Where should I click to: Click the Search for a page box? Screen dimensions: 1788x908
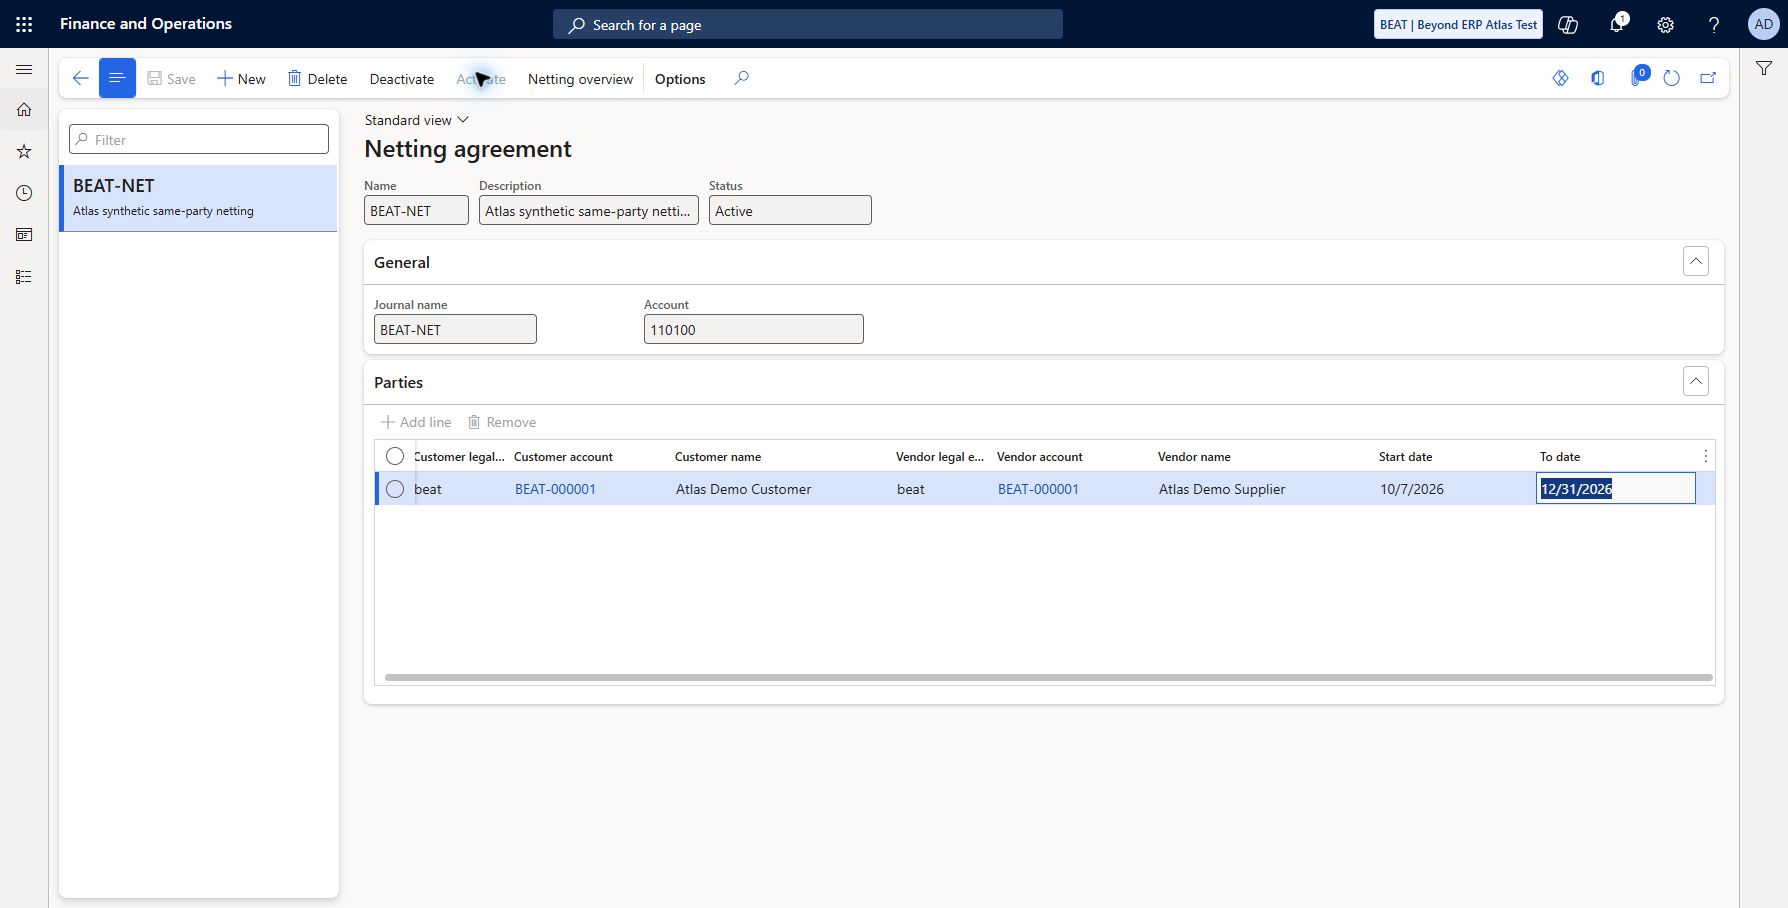pos(807,25)
